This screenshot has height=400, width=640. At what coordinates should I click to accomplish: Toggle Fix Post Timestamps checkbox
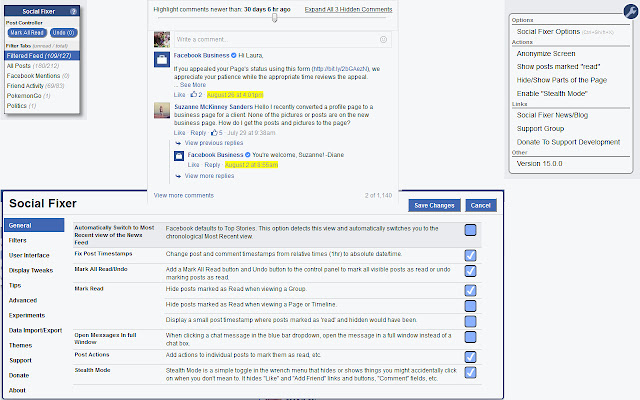point(470,255)
